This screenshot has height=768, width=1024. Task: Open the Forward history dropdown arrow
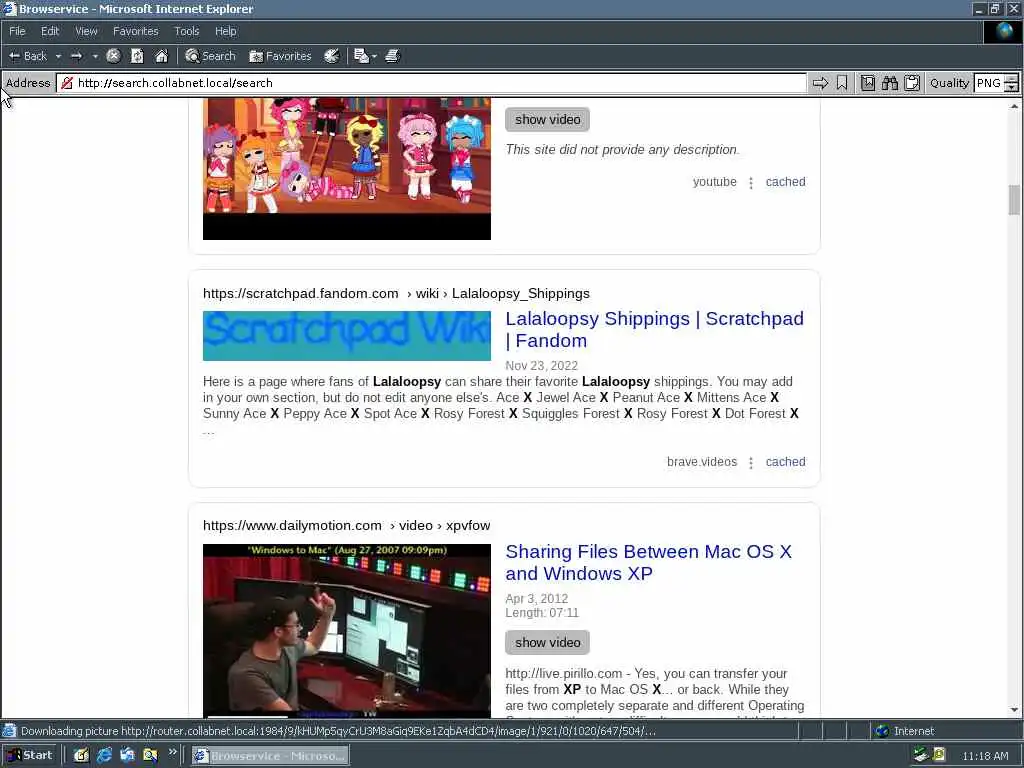click(x=95, y=56)
